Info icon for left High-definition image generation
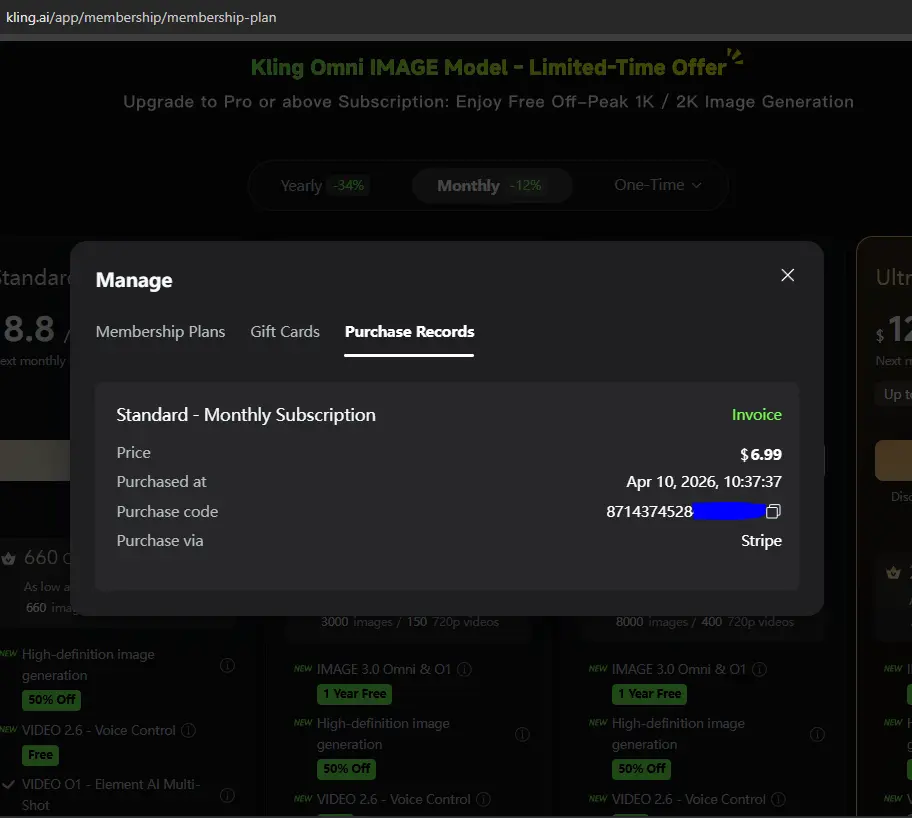Screen dimensions: 912x818 [x=227, y=665]
